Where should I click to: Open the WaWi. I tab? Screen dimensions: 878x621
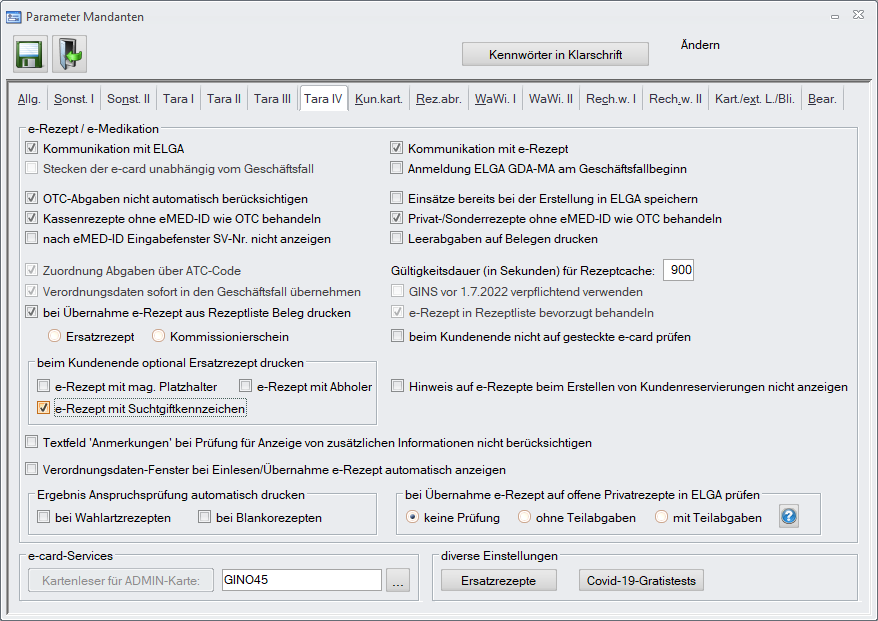click(494, 99)
